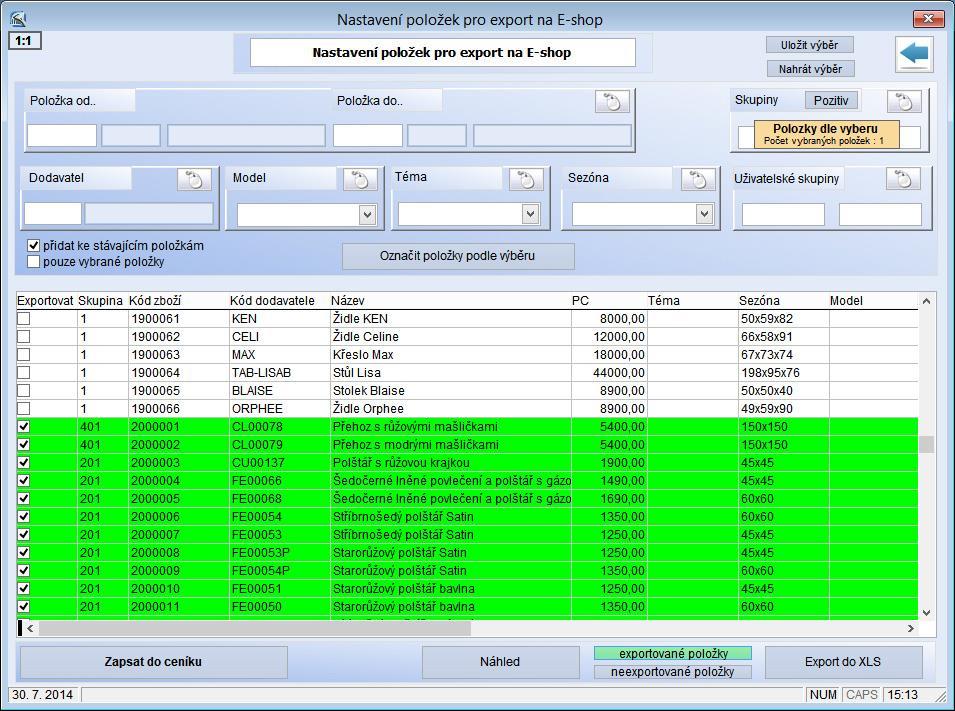The image size is (955, 711).
Task: Check export box for Židle Celine
Action: pyautogui.click(x=24, y=336)
